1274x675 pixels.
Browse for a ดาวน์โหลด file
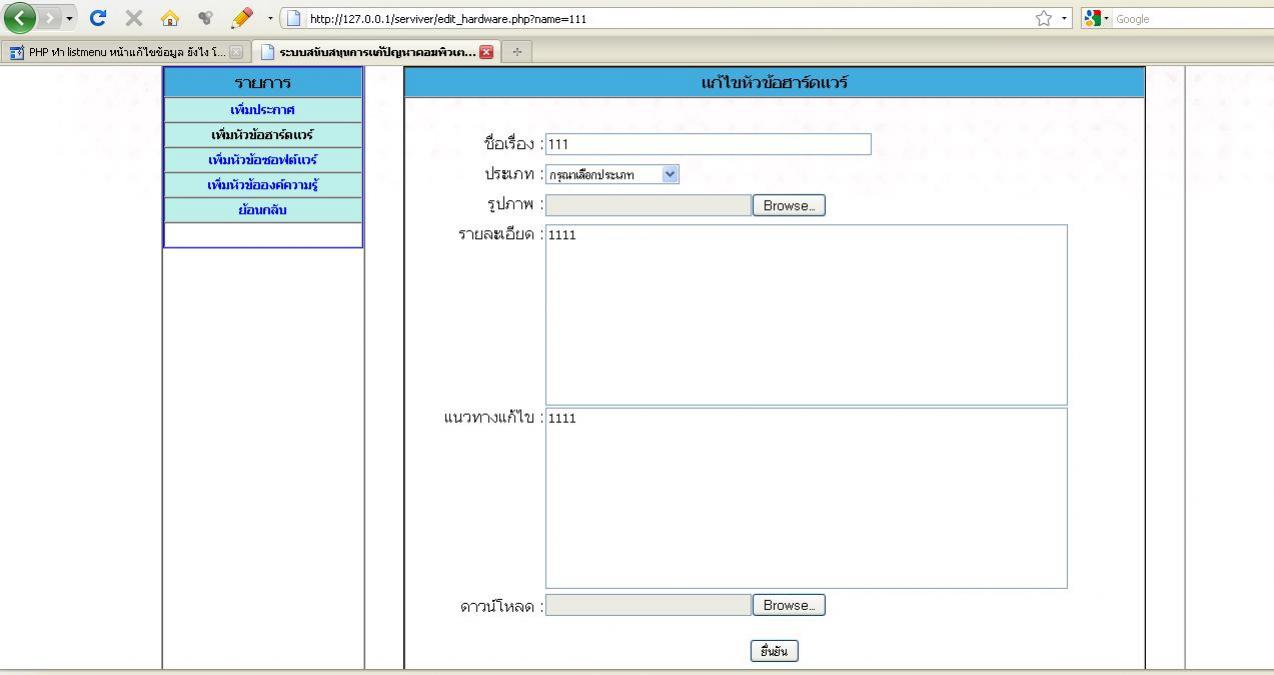tap(789, 605)
